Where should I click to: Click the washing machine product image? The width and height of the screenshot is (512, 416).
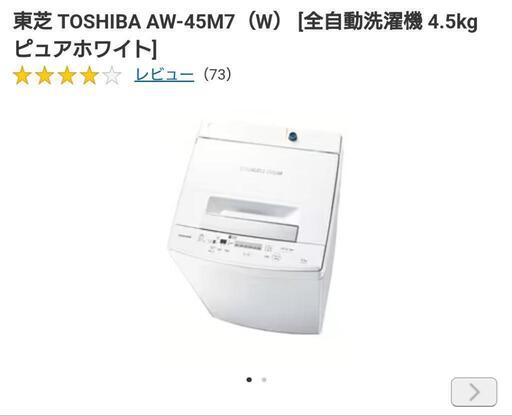coord(255,228)
